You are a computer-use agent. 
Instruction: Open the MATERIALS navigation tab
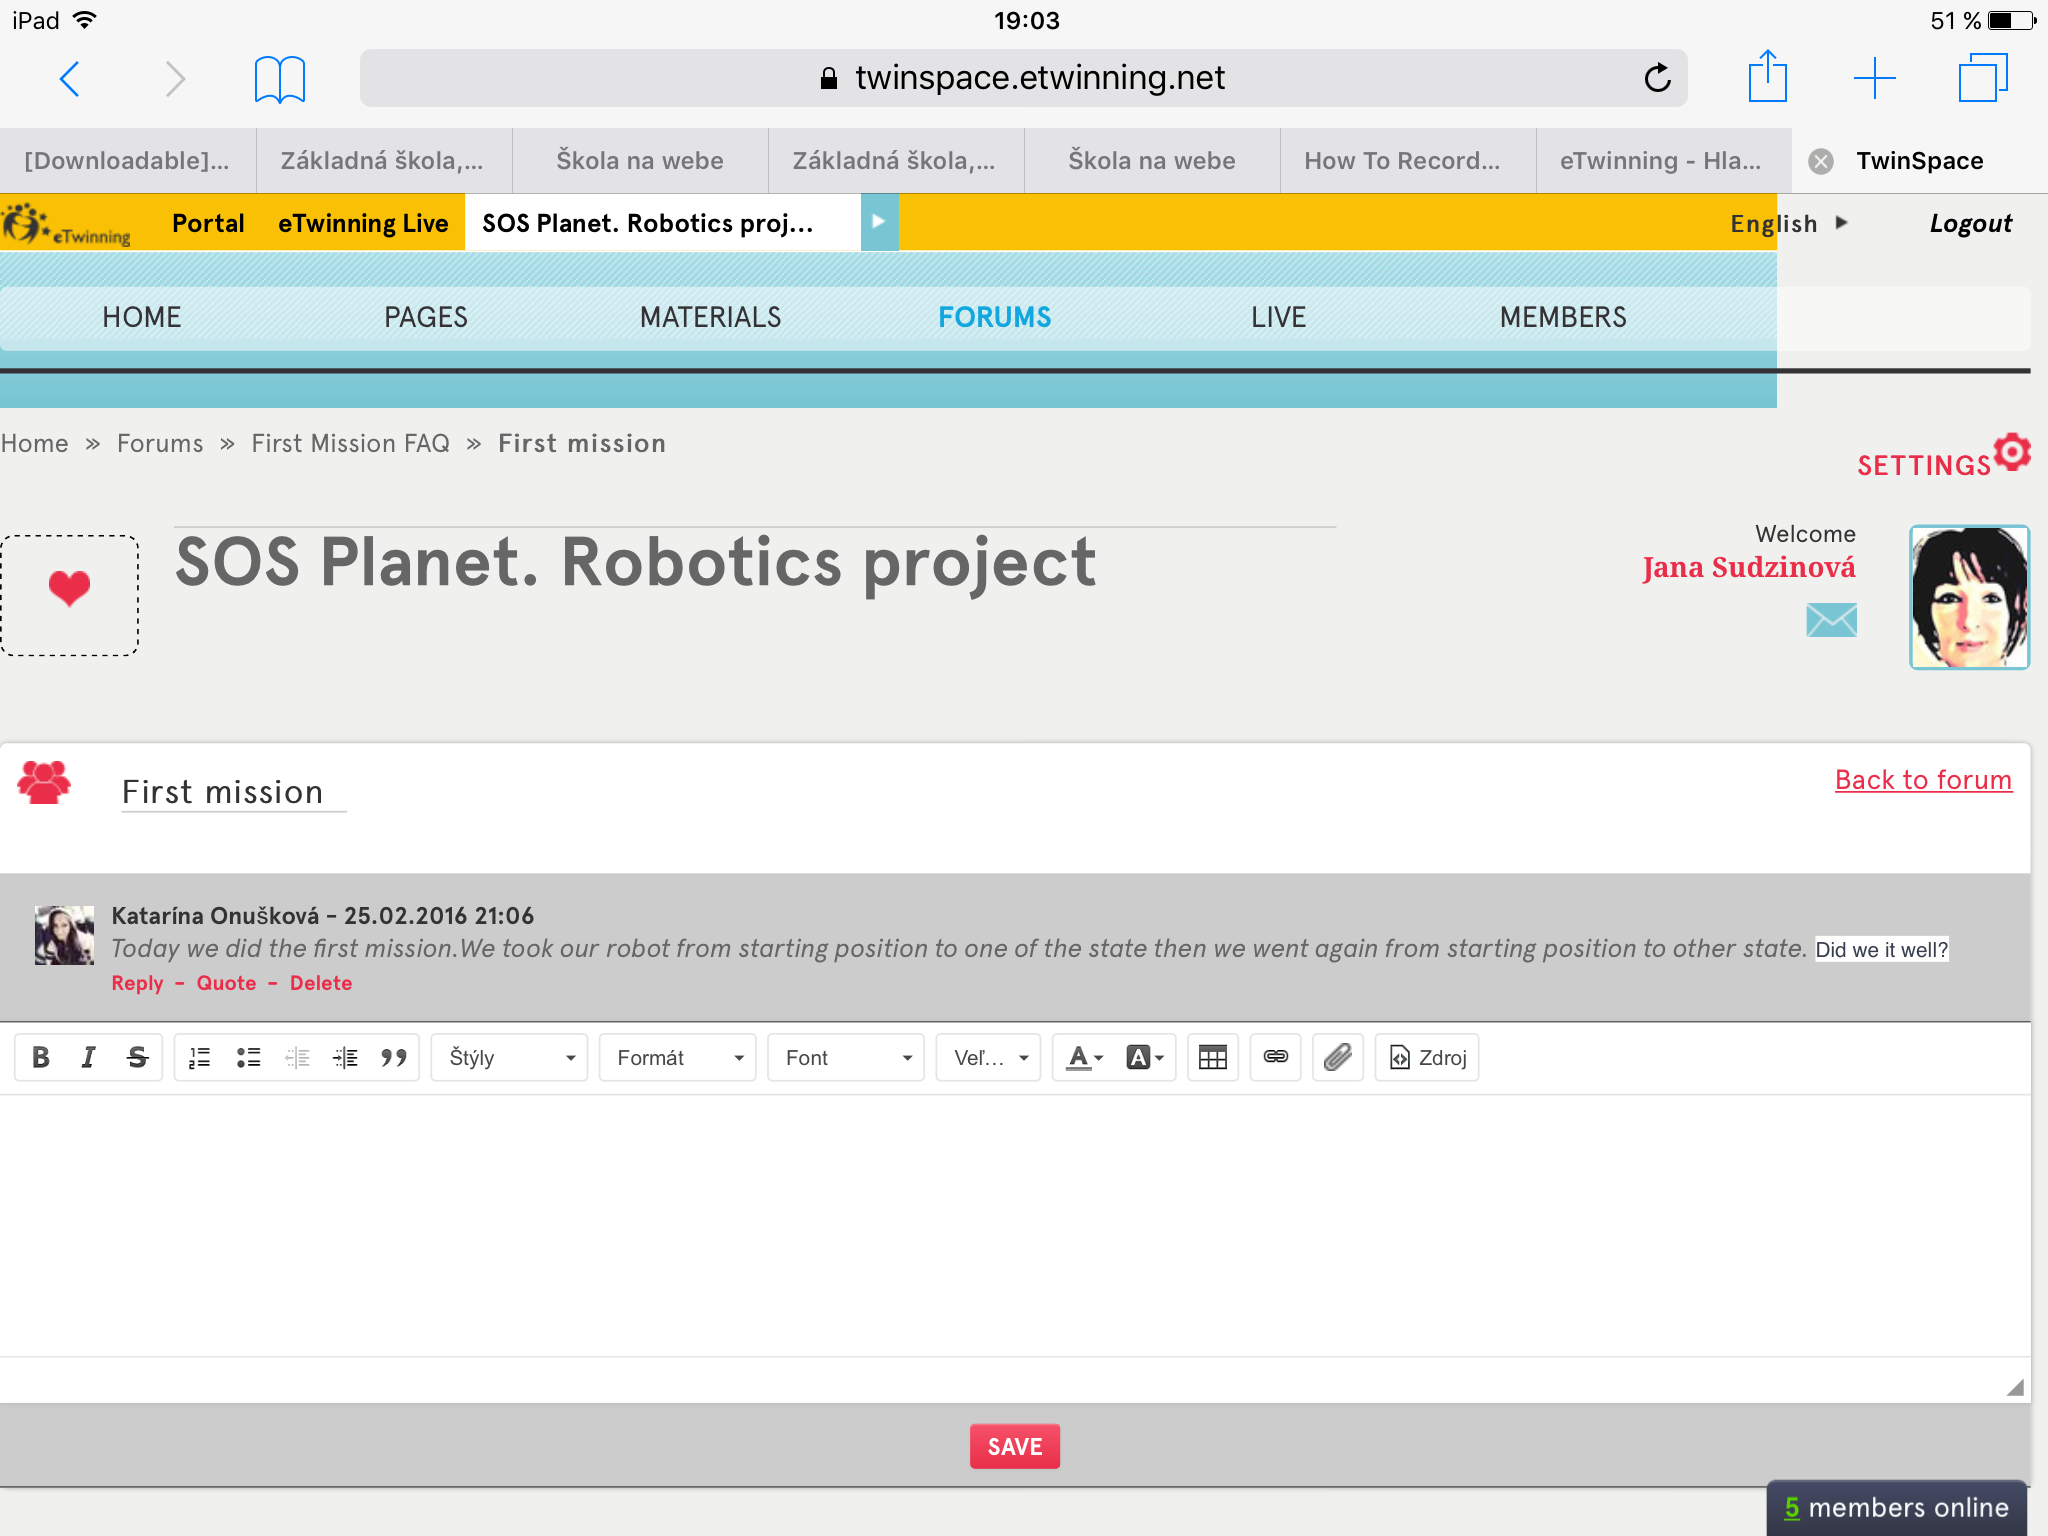(x=710, y=317)
